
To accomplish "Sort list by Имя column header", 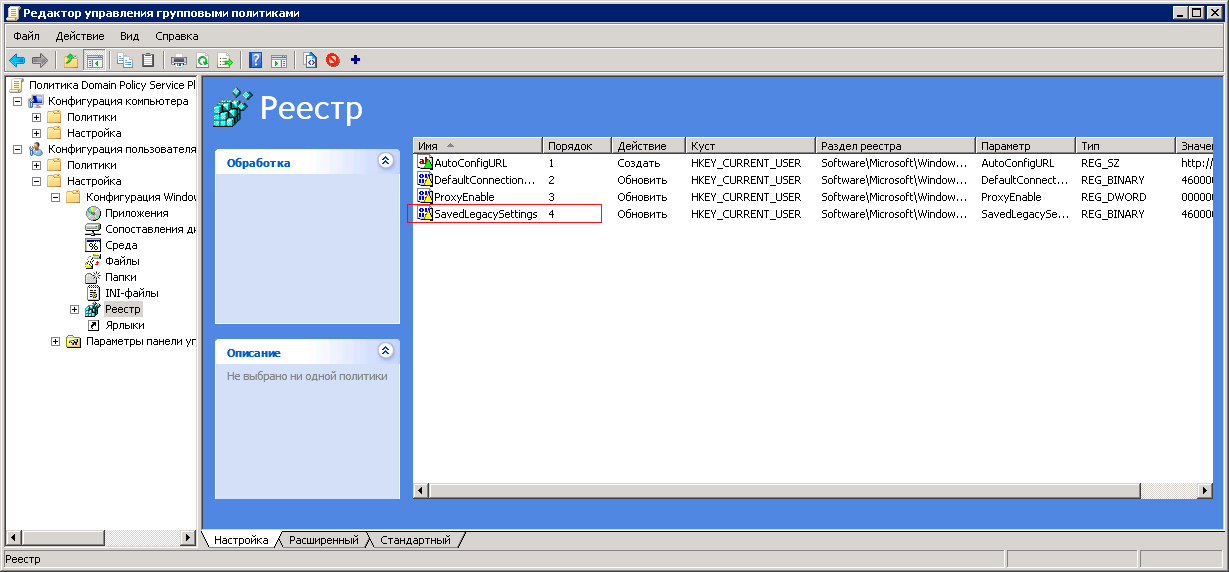I will click(x=478, y=146).
